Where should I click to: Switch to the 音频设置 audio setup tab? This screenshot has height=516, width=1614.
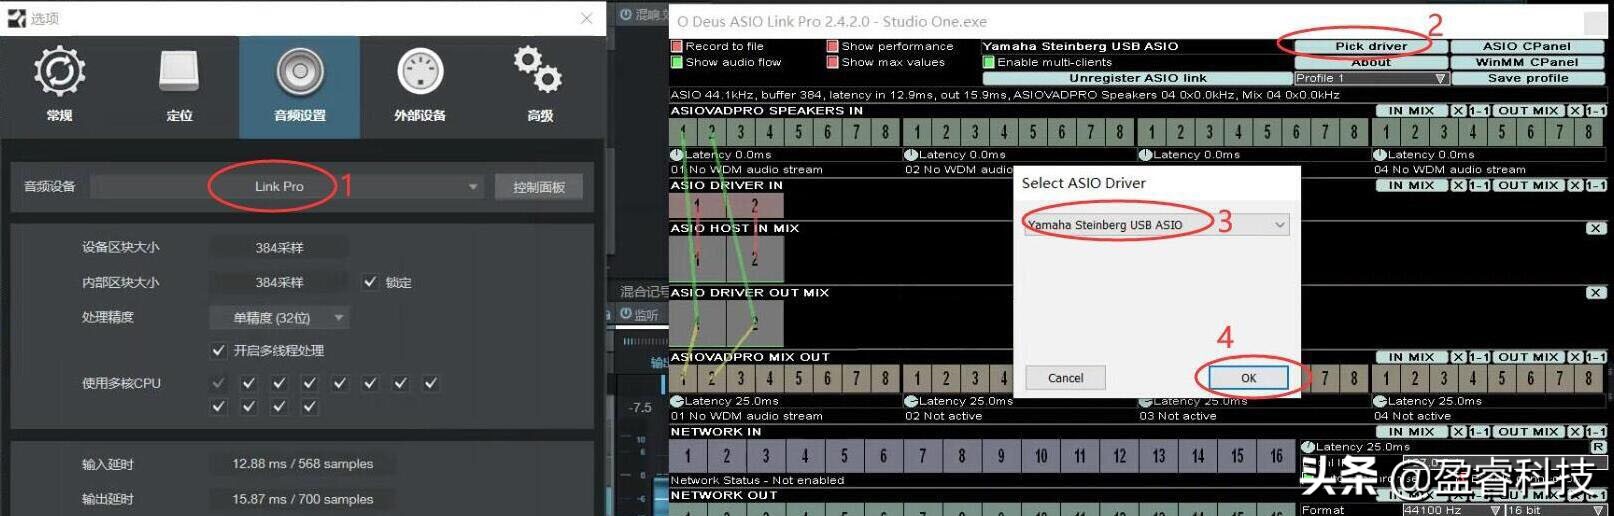[299, 87]
